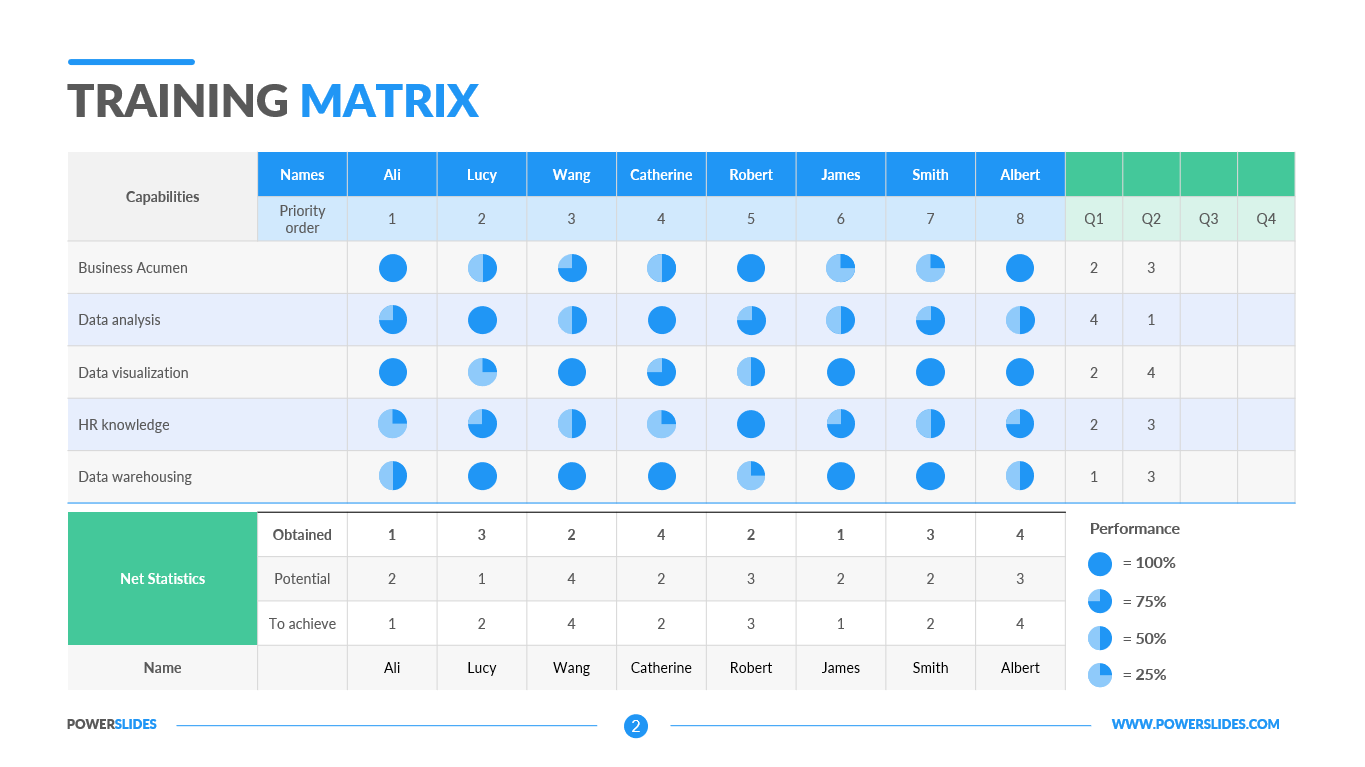The height and width of the screenshot is (767, 1365).
Task: Click Ali's Data analysis pie icon
Action: coord(392,320)
